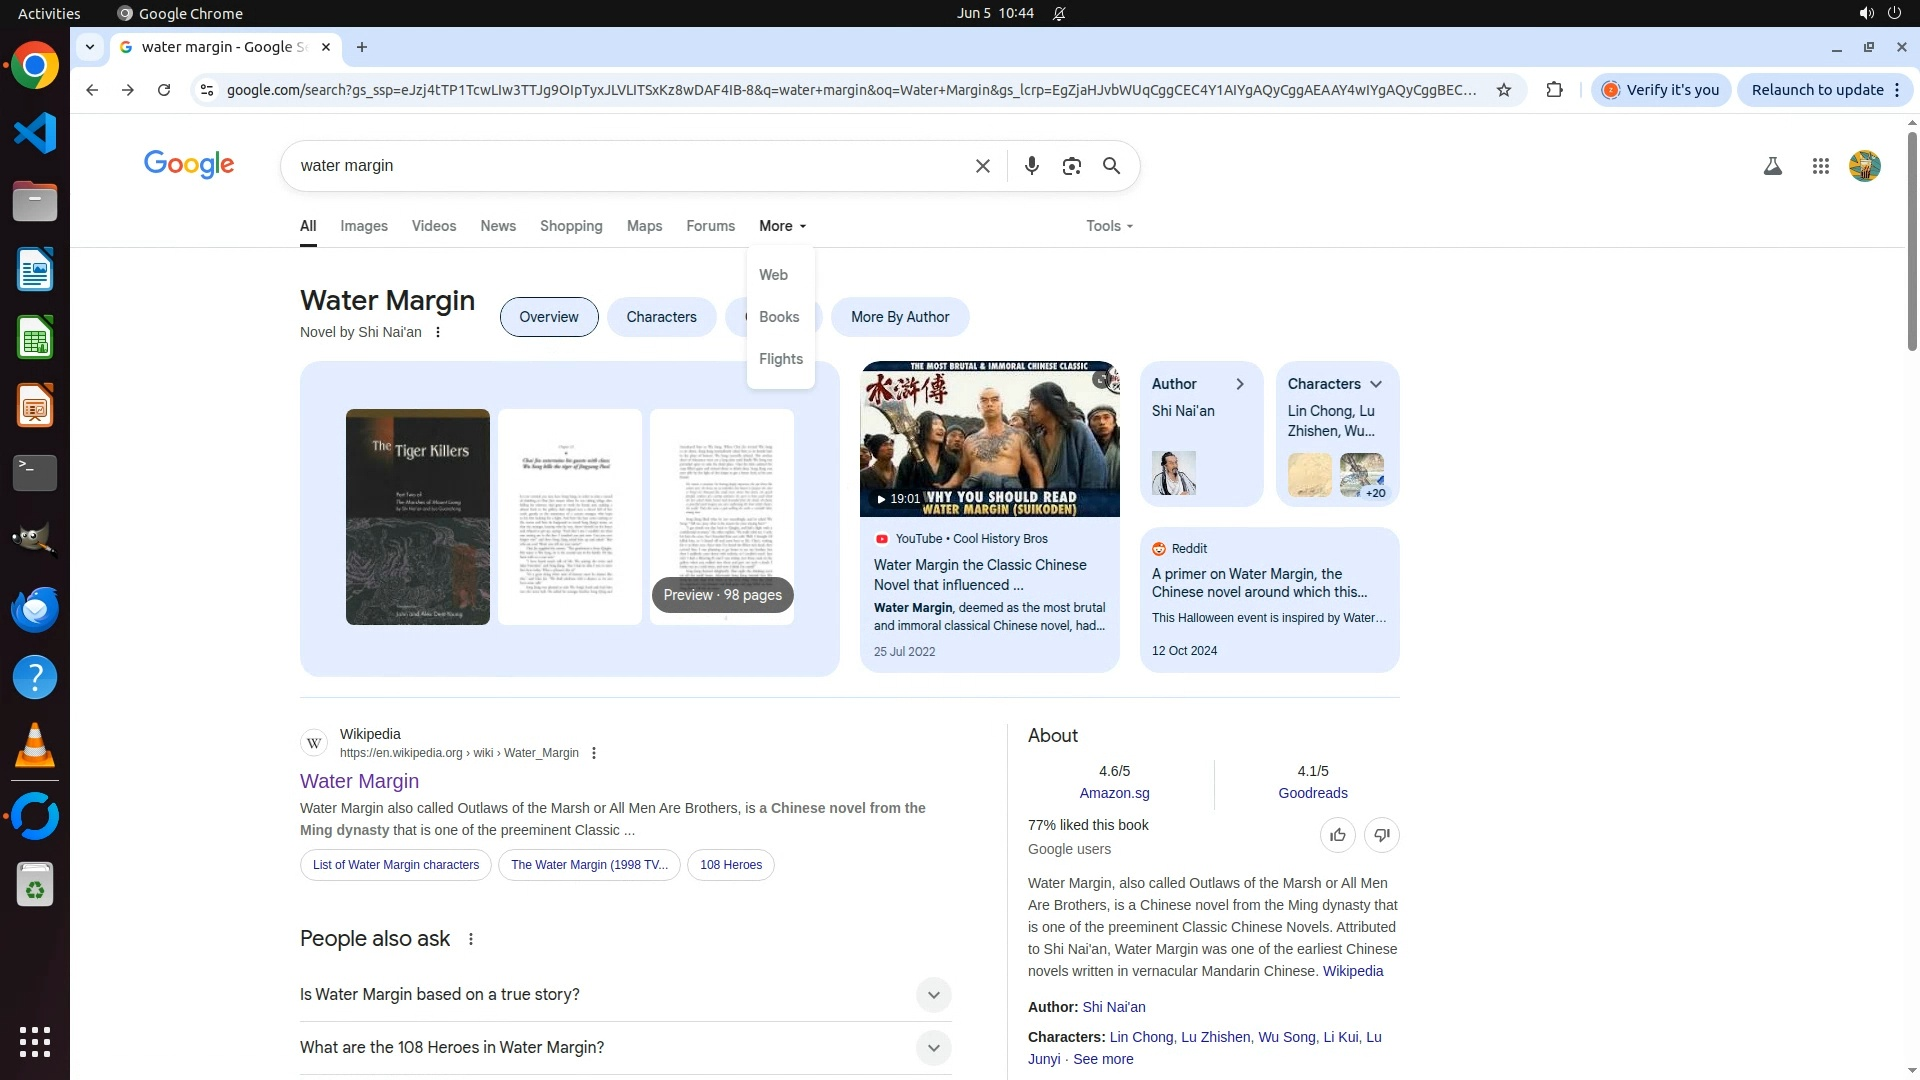Open the Tools dropdown
Viewport: 1920px width, 1080px height.
[1109, 226]
